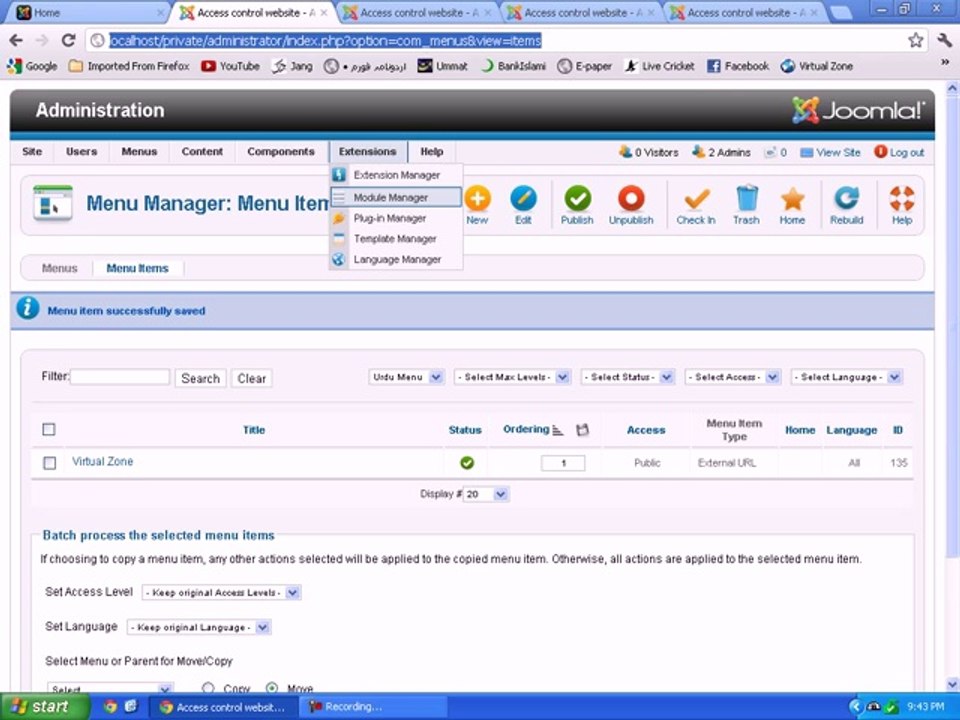Screen dimensions: 960x720
Task: Sort by the Ordering column header
Action: point(526,429)
